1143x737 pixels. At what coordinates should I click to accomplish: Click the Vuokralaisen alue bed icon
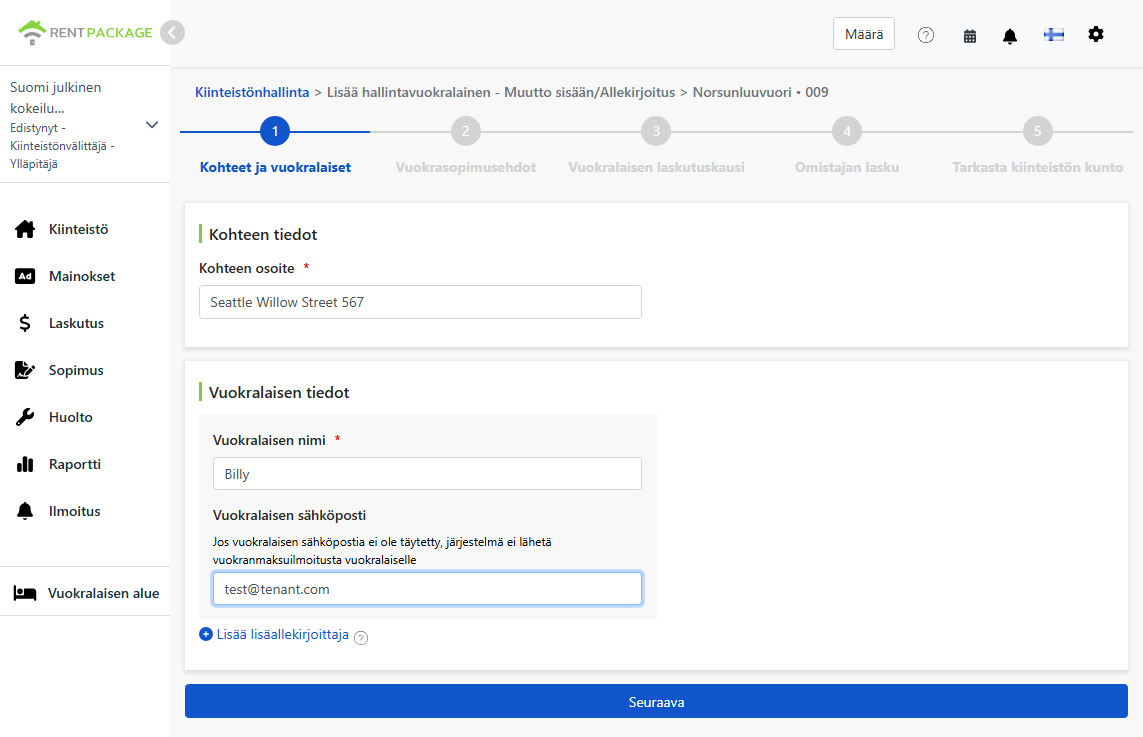click(25, 593)
